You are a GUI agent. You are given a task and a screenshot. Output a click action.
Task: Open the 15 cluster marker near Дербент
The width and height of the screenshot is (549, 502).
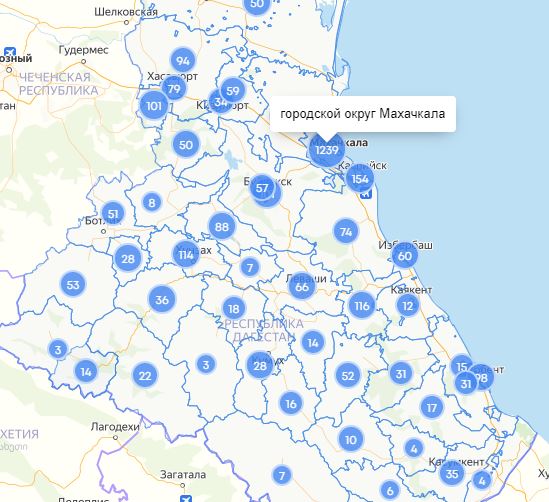point(461,366)
